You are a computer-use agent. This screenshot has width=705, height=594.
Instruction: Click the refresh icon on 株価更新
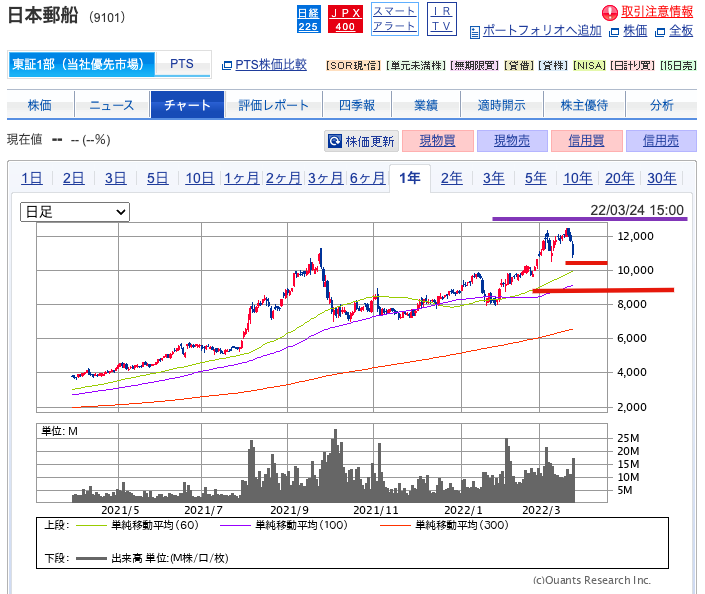[335, 141]
